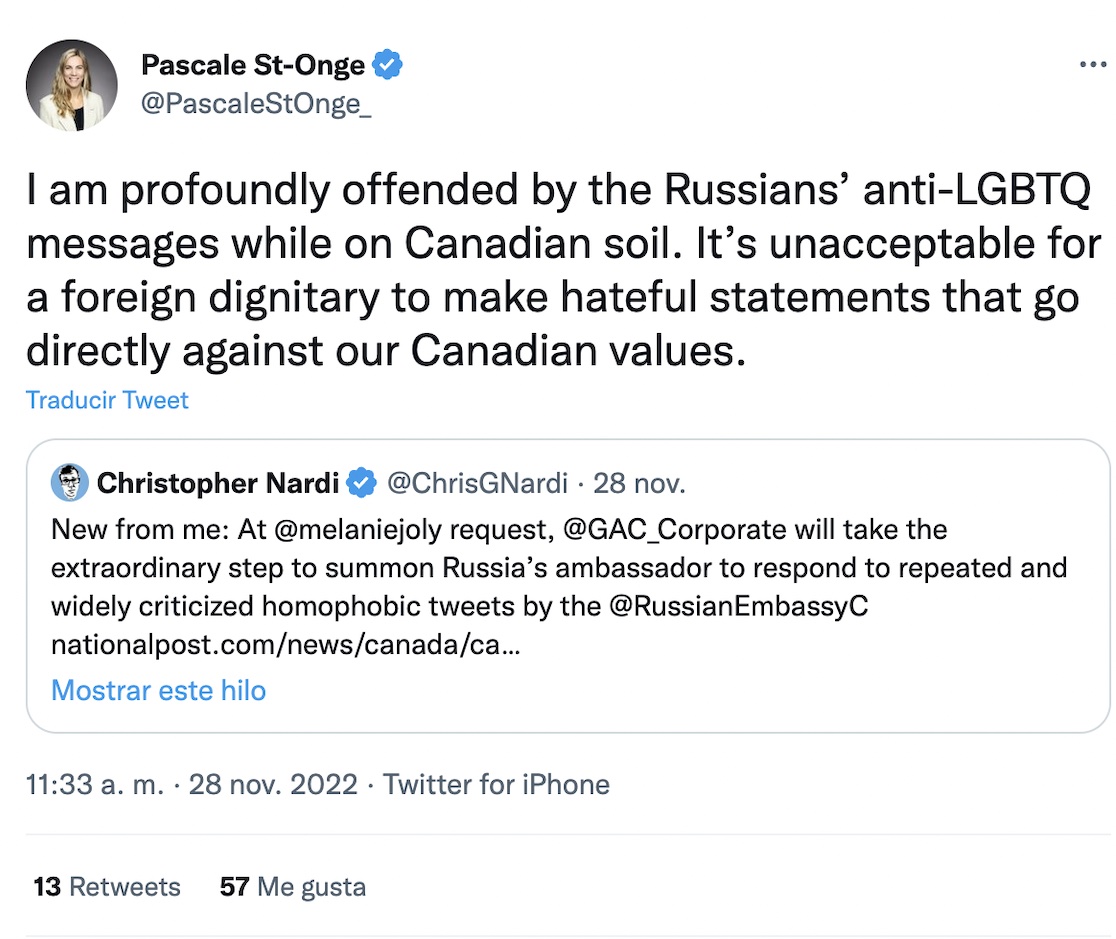Click Pascale St-Onge's profile photo
The width and height of the screenshot is (1116, 939).
coord(71,85)
